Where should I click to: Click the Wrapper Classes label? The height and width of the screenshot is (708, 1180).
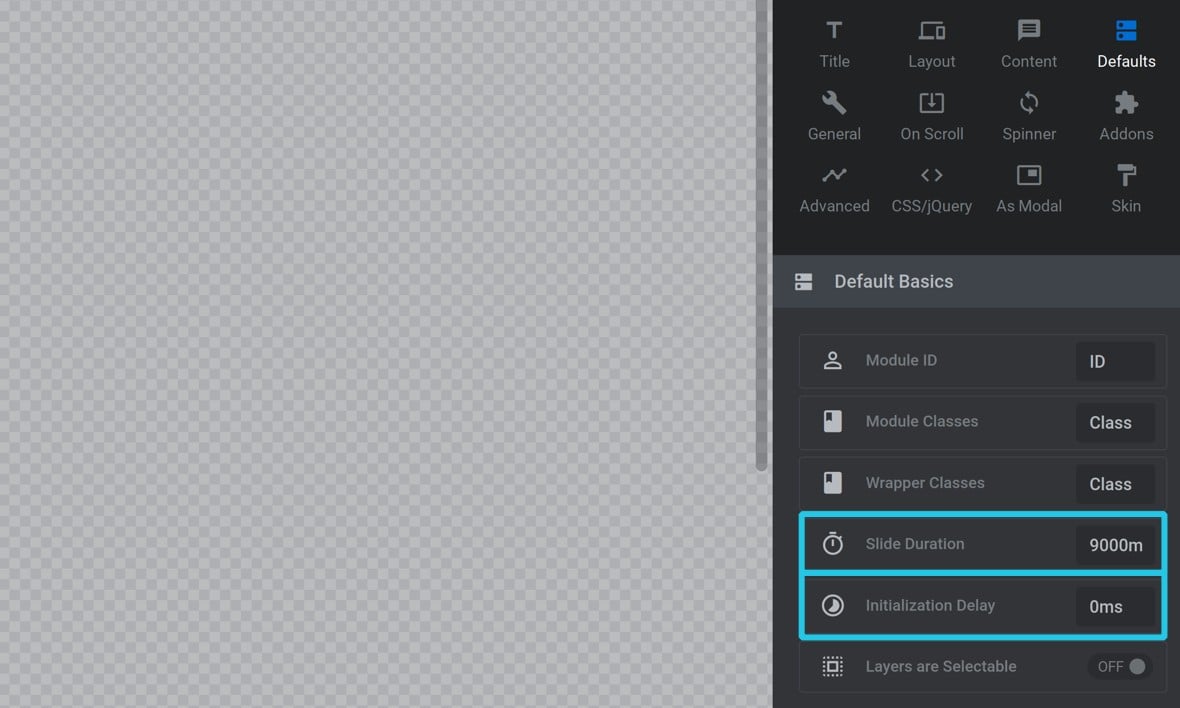(x=925, y=483)
